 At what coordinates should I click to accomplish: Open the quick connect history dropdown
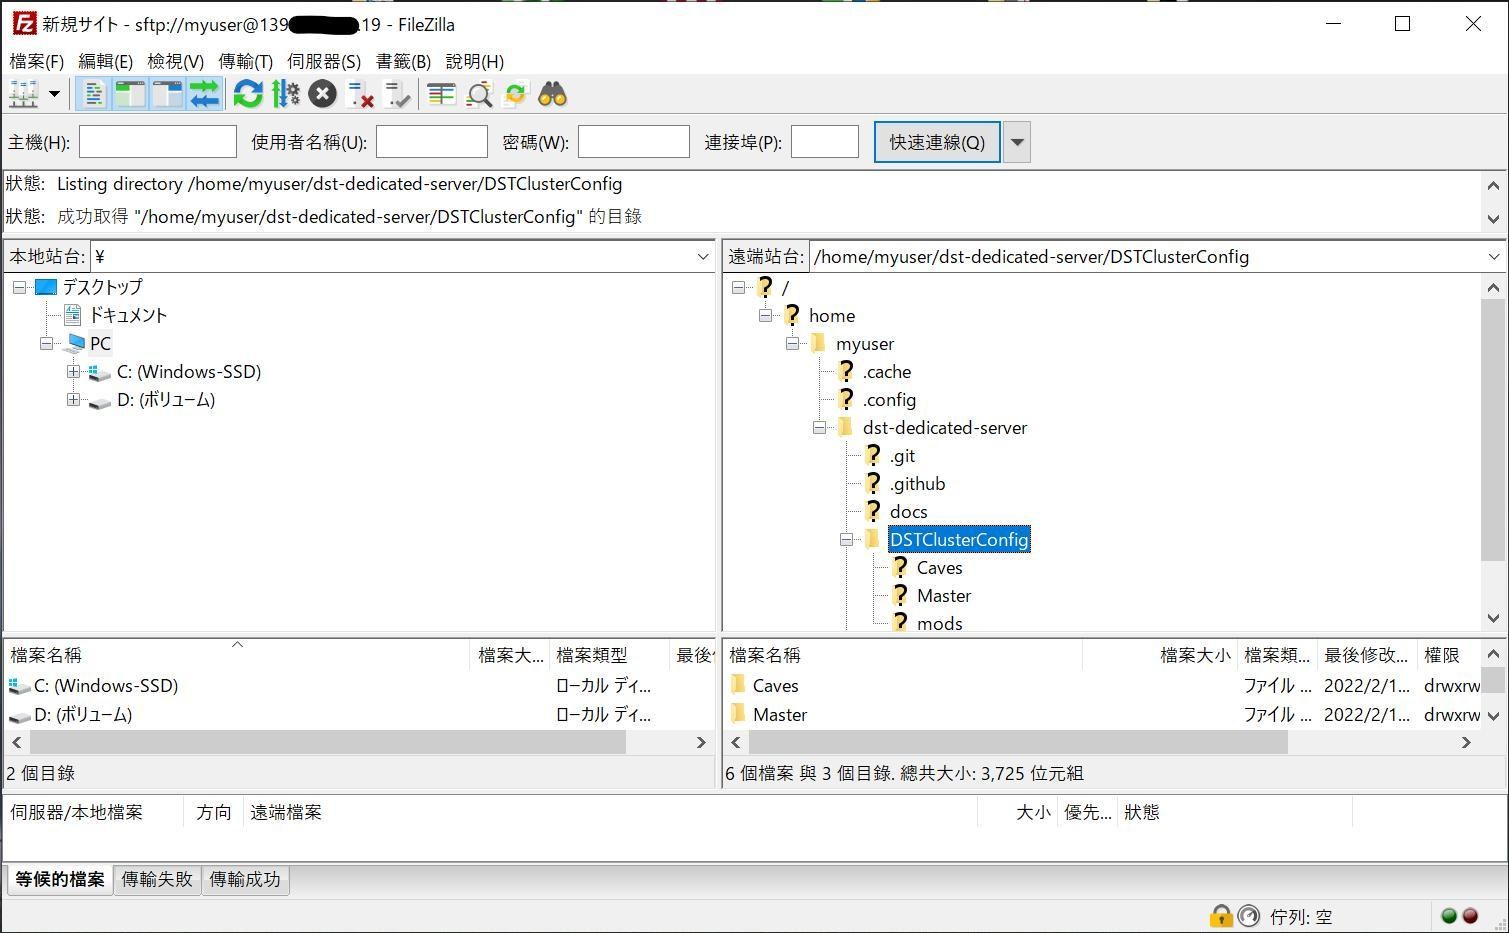pyautogui.click(x=1017, y=142)
